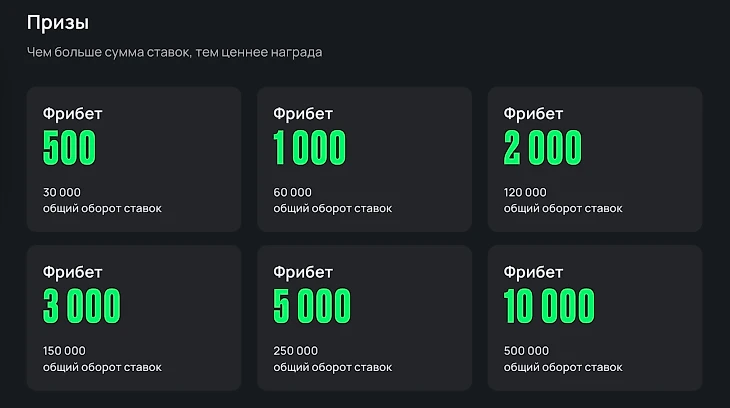Image resolution: width=730 pixels, height=408 pixels.
Task: Select the Фрибет 5 000 prize card
Action: click(x=364, y=318)
